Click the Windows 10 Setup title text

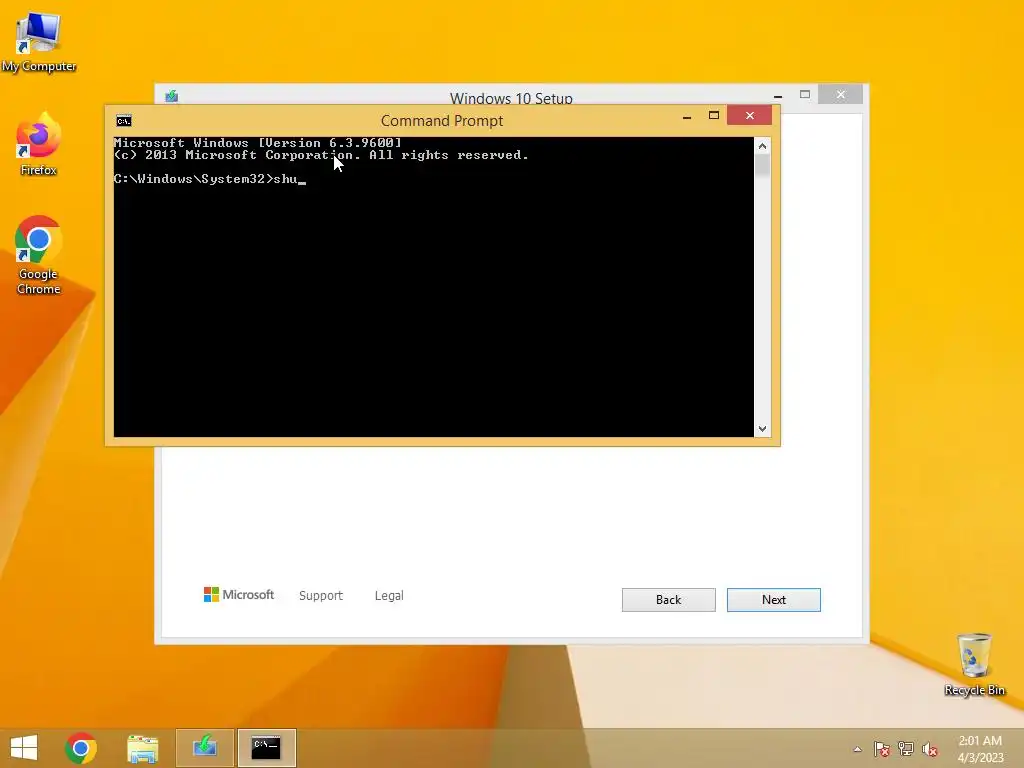[x=511, y=98]
